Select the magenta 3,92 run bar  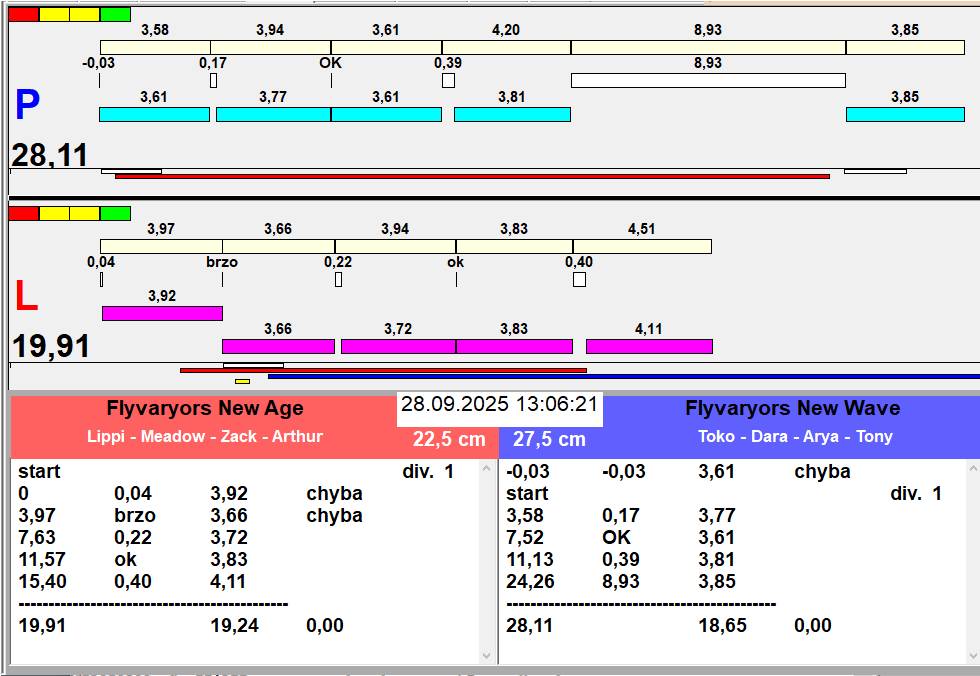point(162,314)
